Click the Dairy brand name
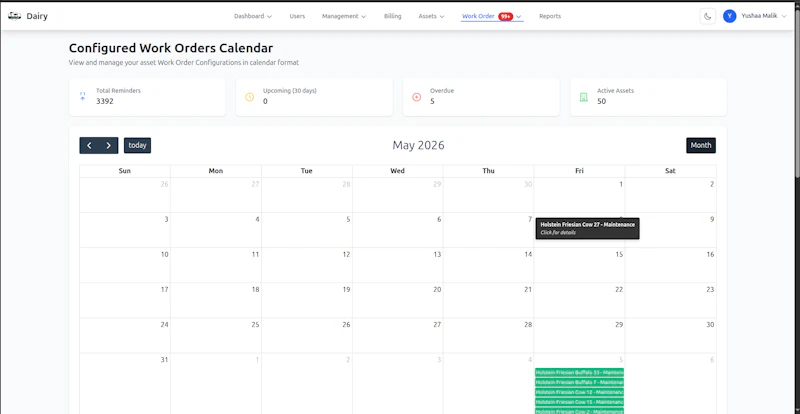Screen dimensions: 800x414 pyautogui.click(x=37, y=16)
